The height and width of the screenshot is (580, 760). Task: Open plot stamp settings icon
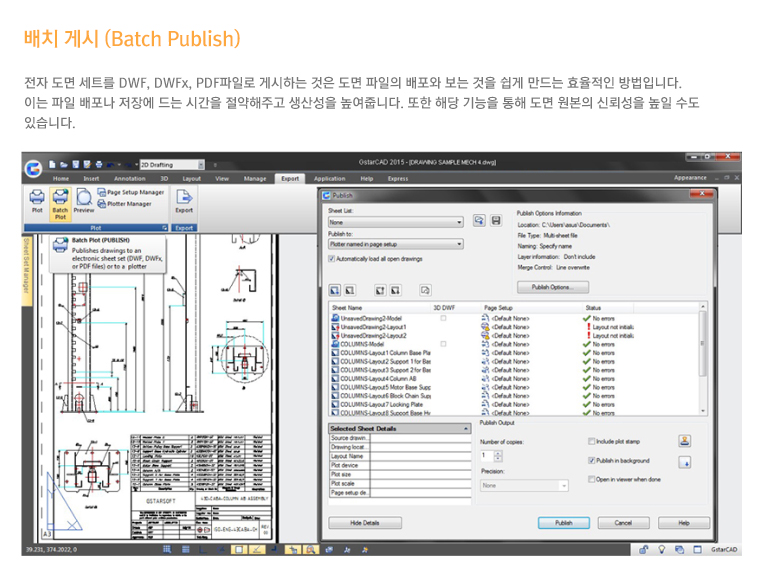[685, 440]
